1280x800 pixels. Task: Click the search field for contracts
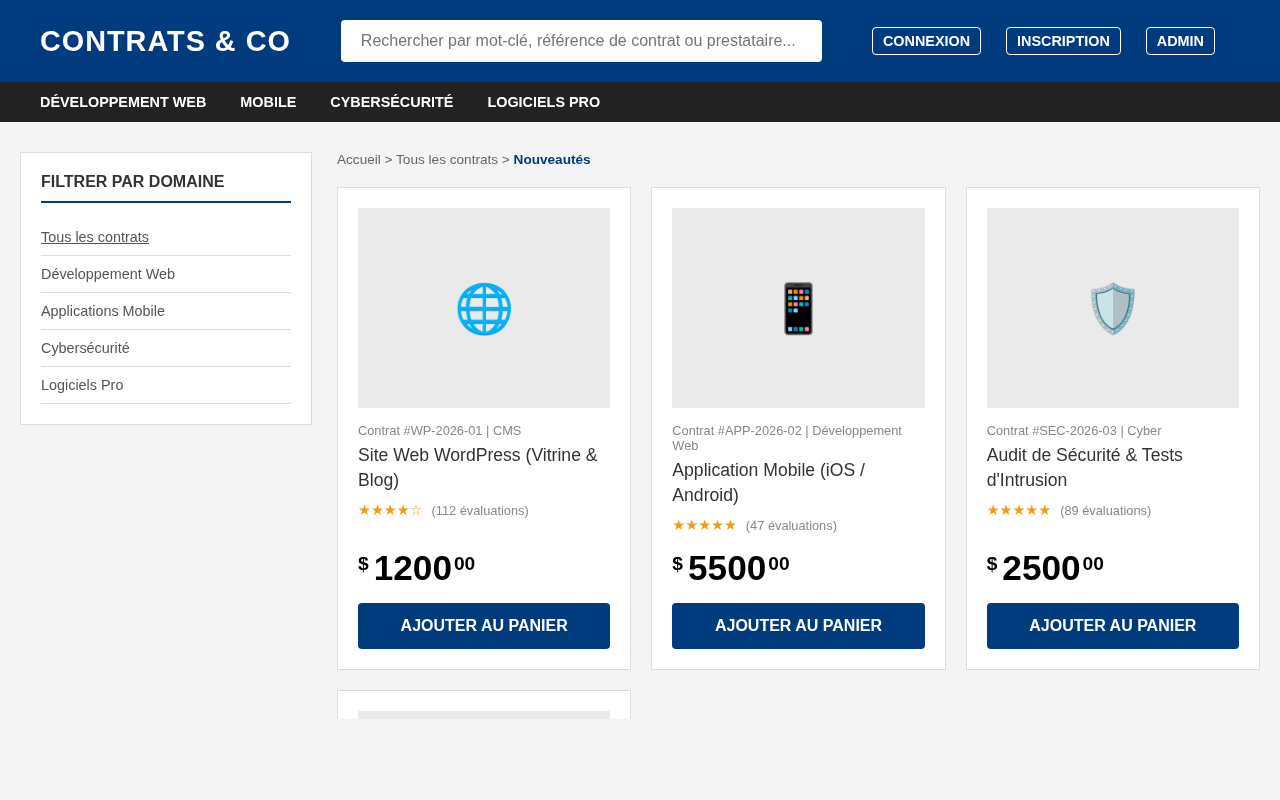tap(581, 41)
